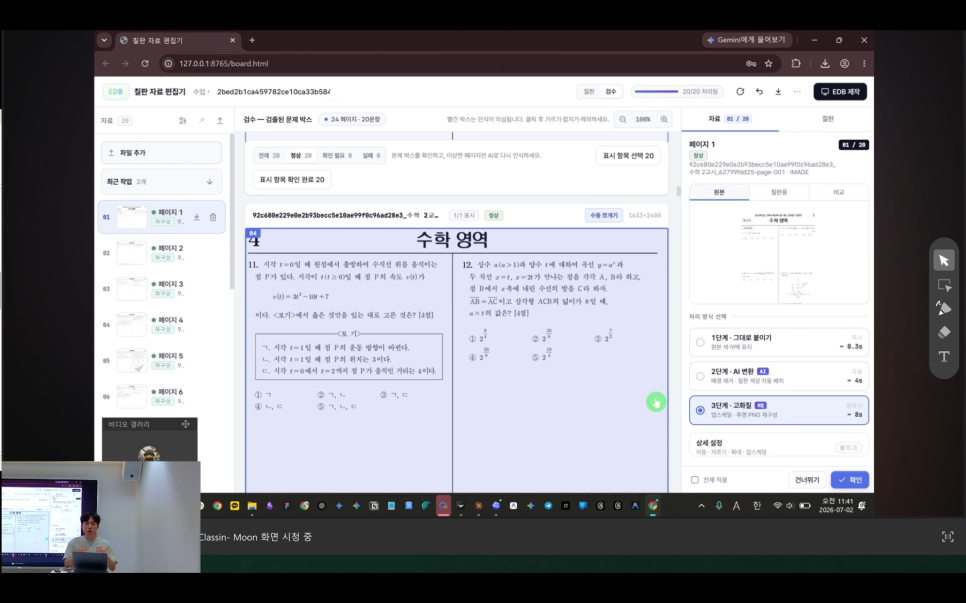Click the 건너뛰기 button
Image resolution: width=966 pixels, height=603 pixels.
tap(806, 480)
